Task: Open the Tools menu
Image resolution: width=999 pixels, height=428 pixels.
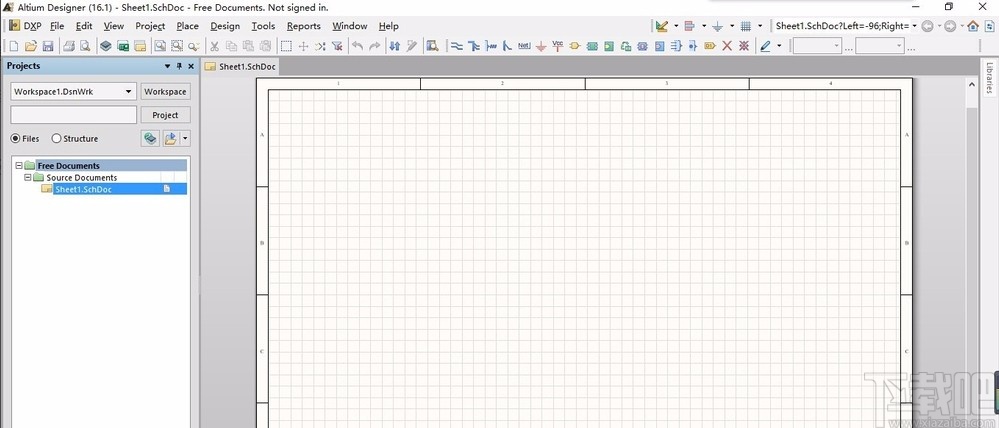Action: coord(263,26)
